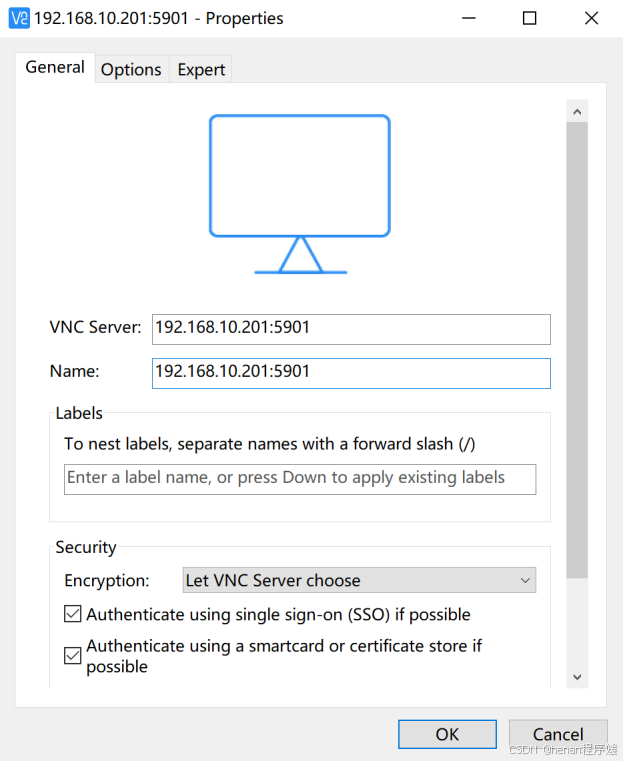623x761 pixels.
Task: Maximize the Properties window
Action: 530,18
